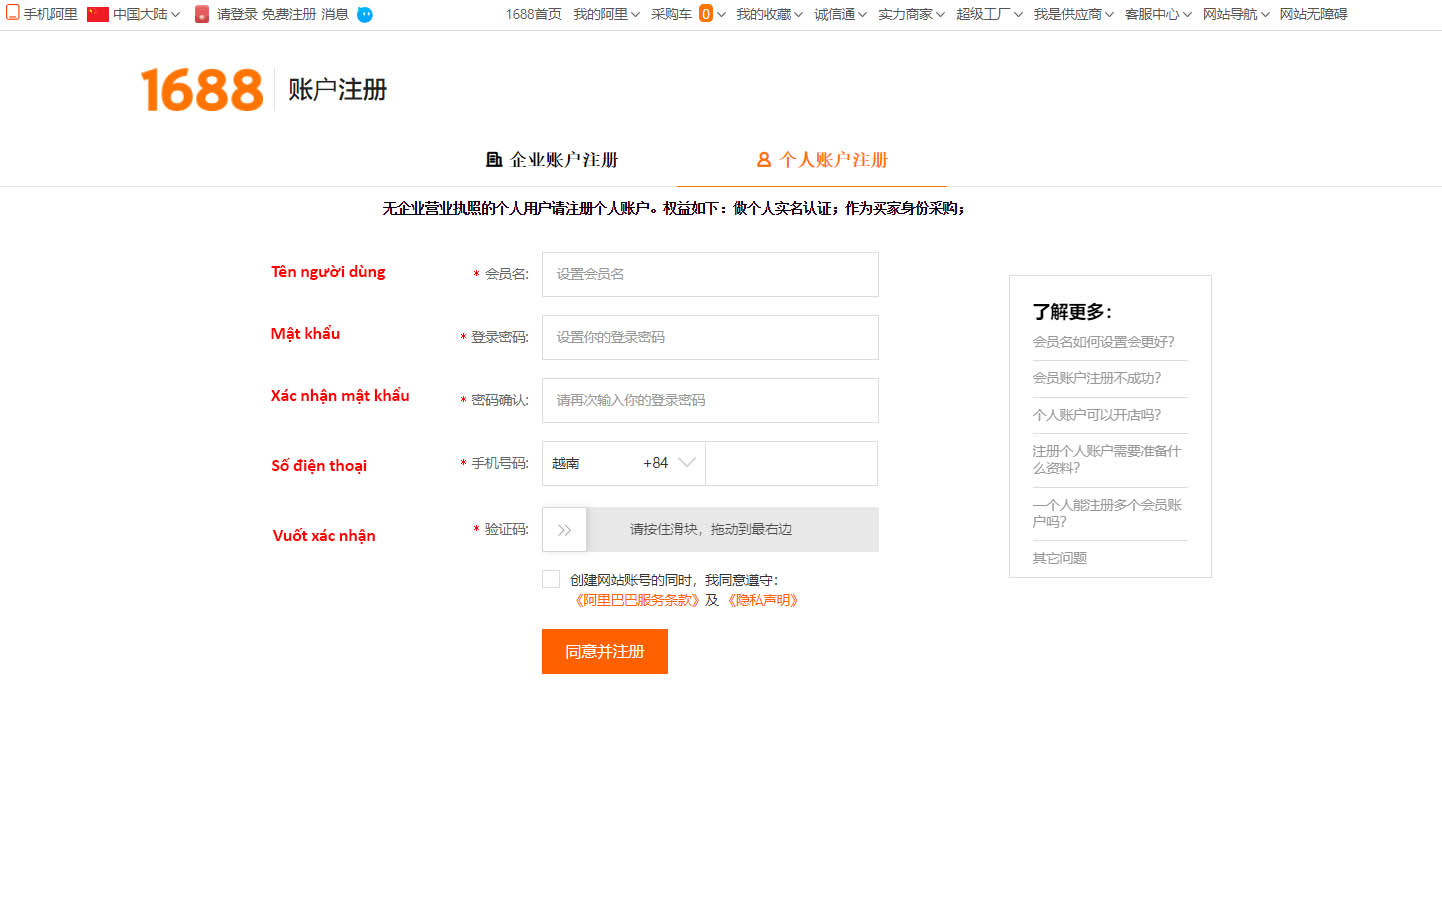Screen dimensions: 1442x914
Task: Click the 消息 link
Action: click(335, 14)
